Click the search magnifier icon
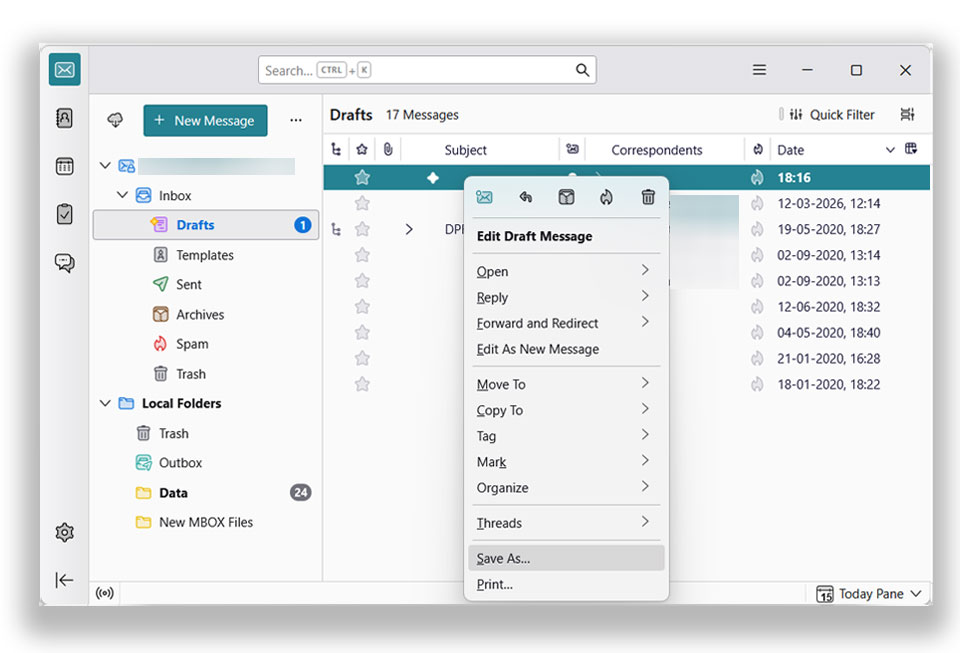 pyautogui.click(x=582, y=70)
